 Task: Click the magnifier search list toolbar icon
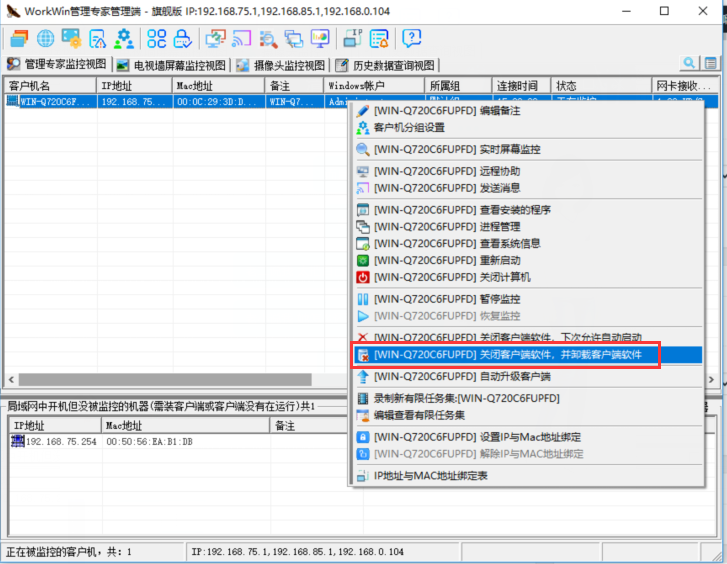268,38
